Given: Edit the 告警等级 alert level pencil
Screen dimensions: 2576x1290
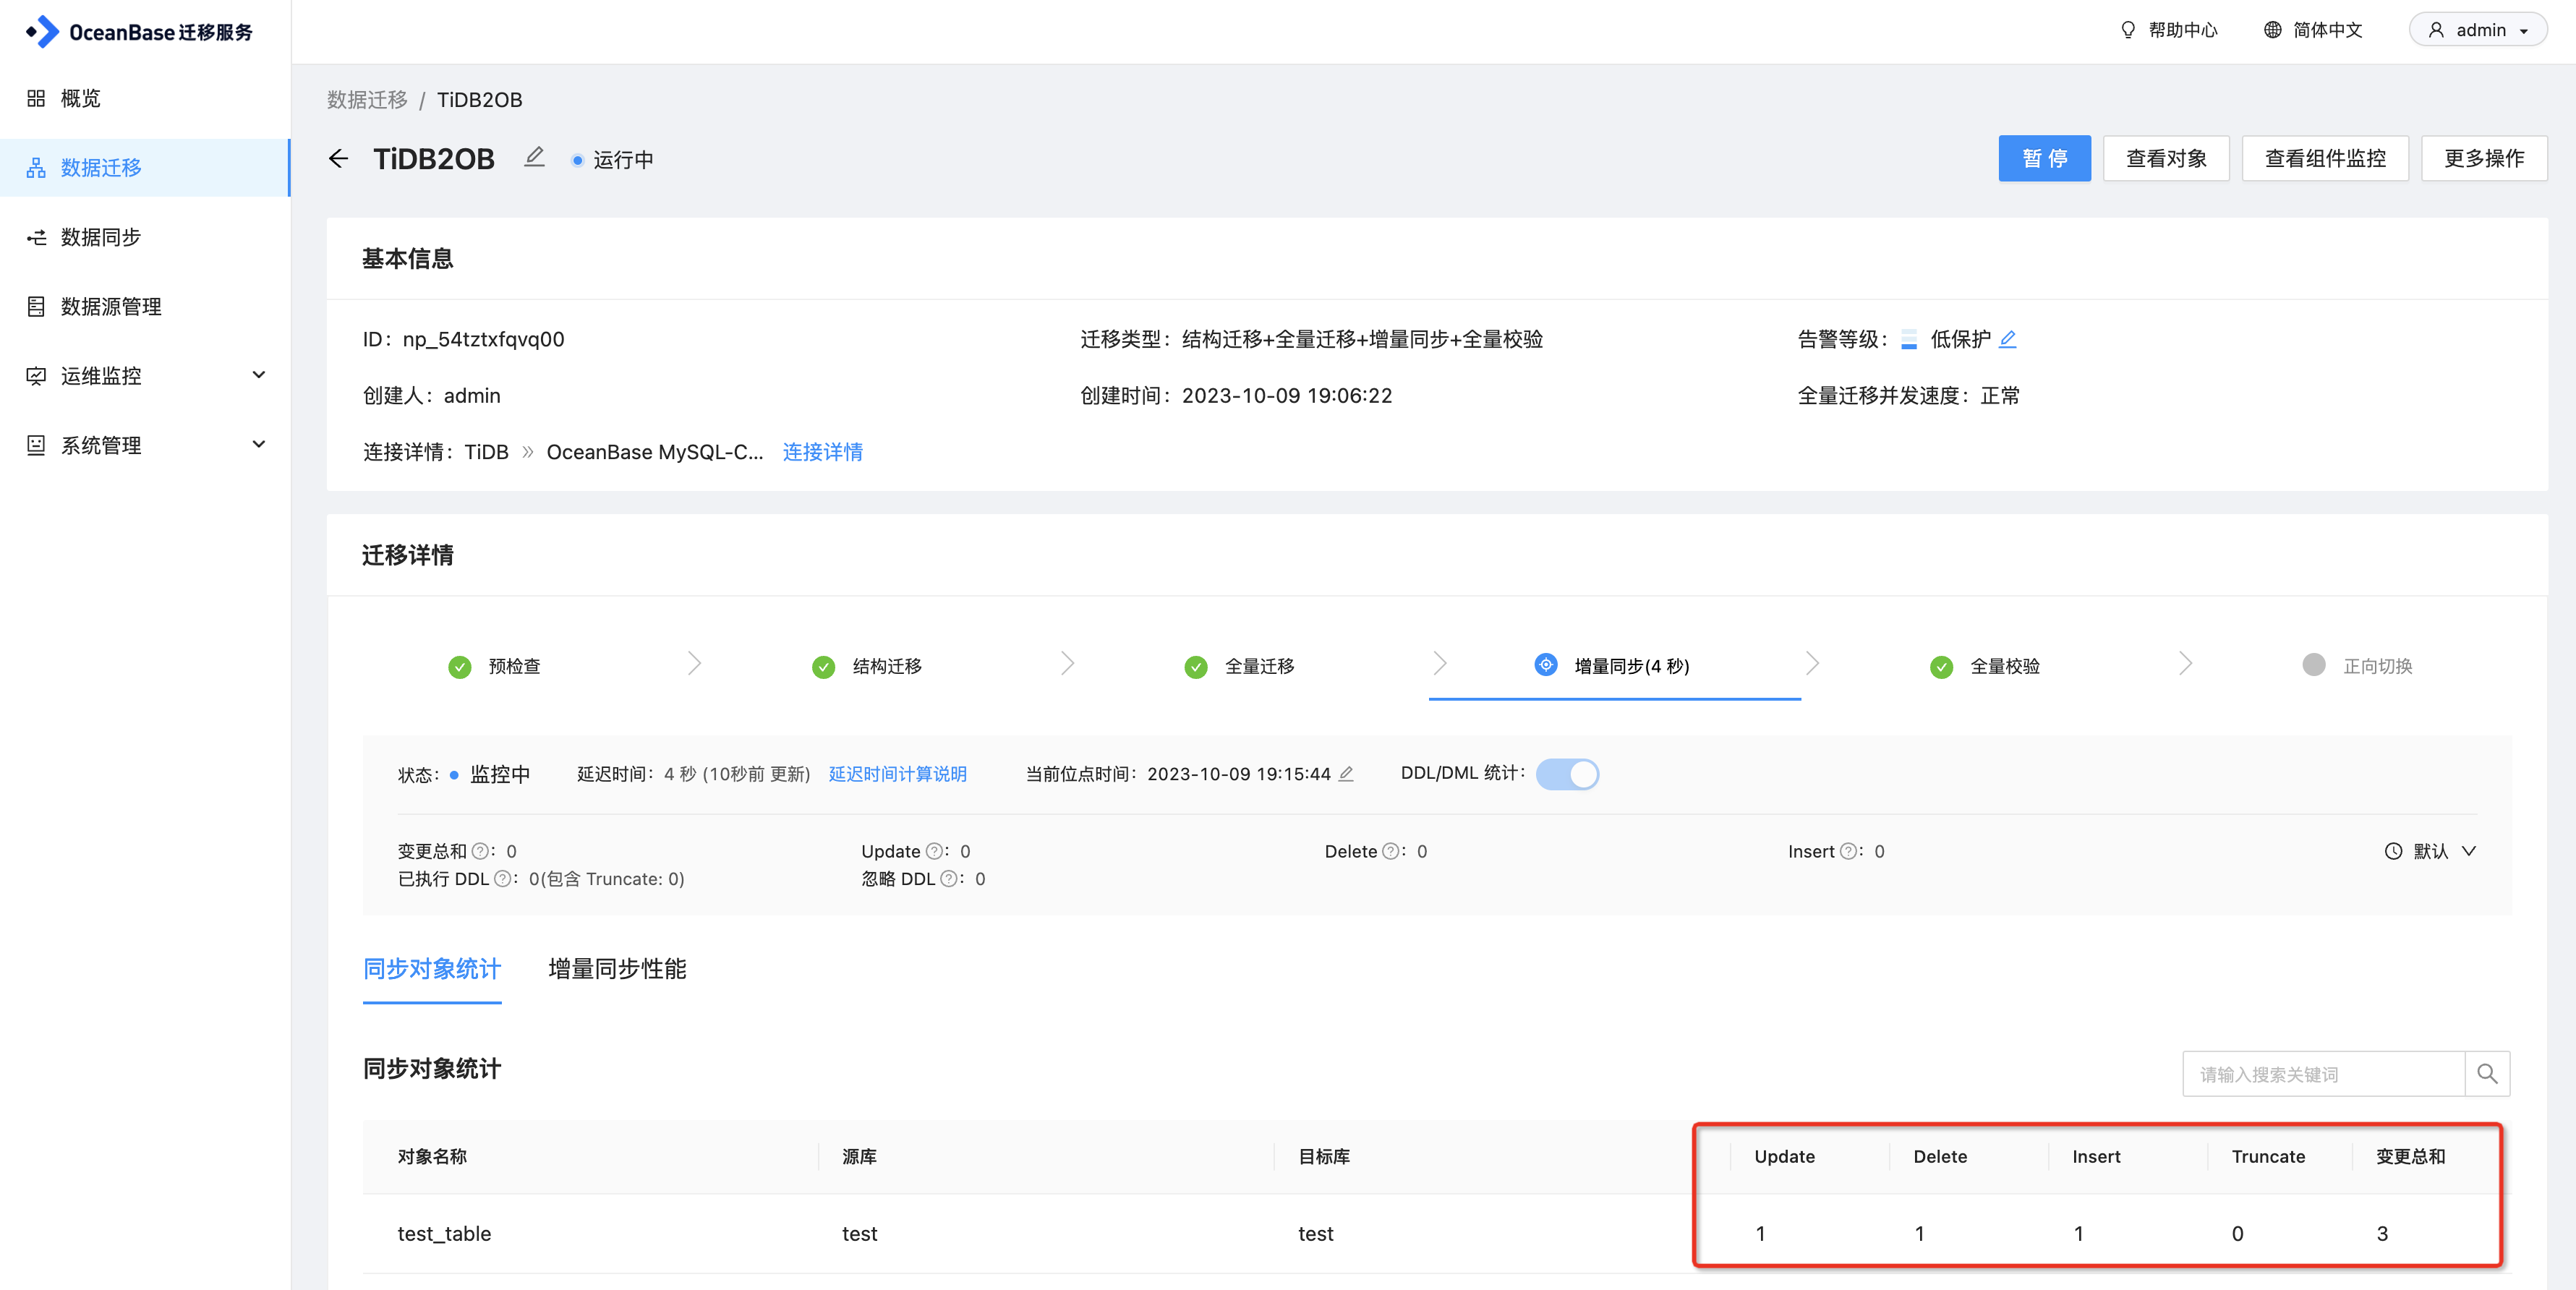Looking at the screenshot, I should point(2007,339).
